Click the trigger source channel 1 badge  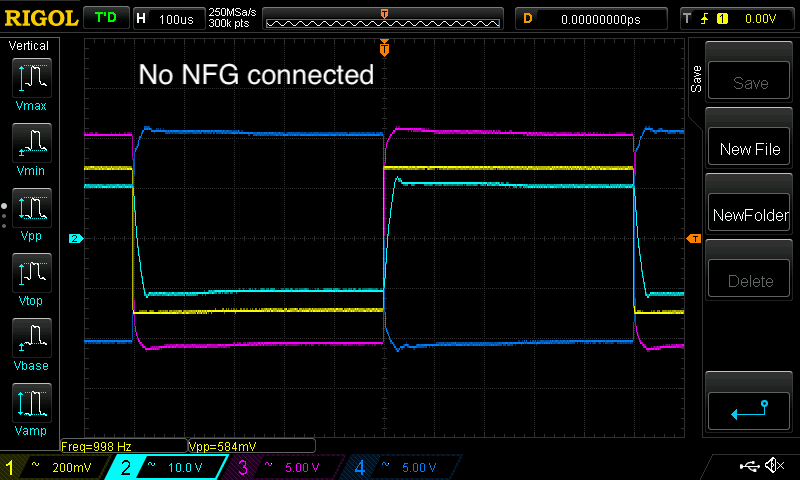click(x=722, y=19)
